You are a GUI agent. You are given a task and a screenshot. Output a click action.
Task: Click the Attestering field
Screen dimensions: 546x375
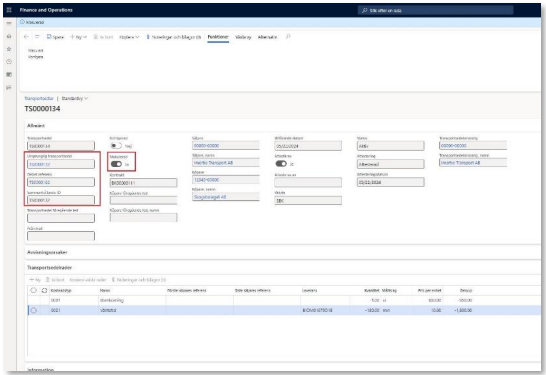pos(391,164)
